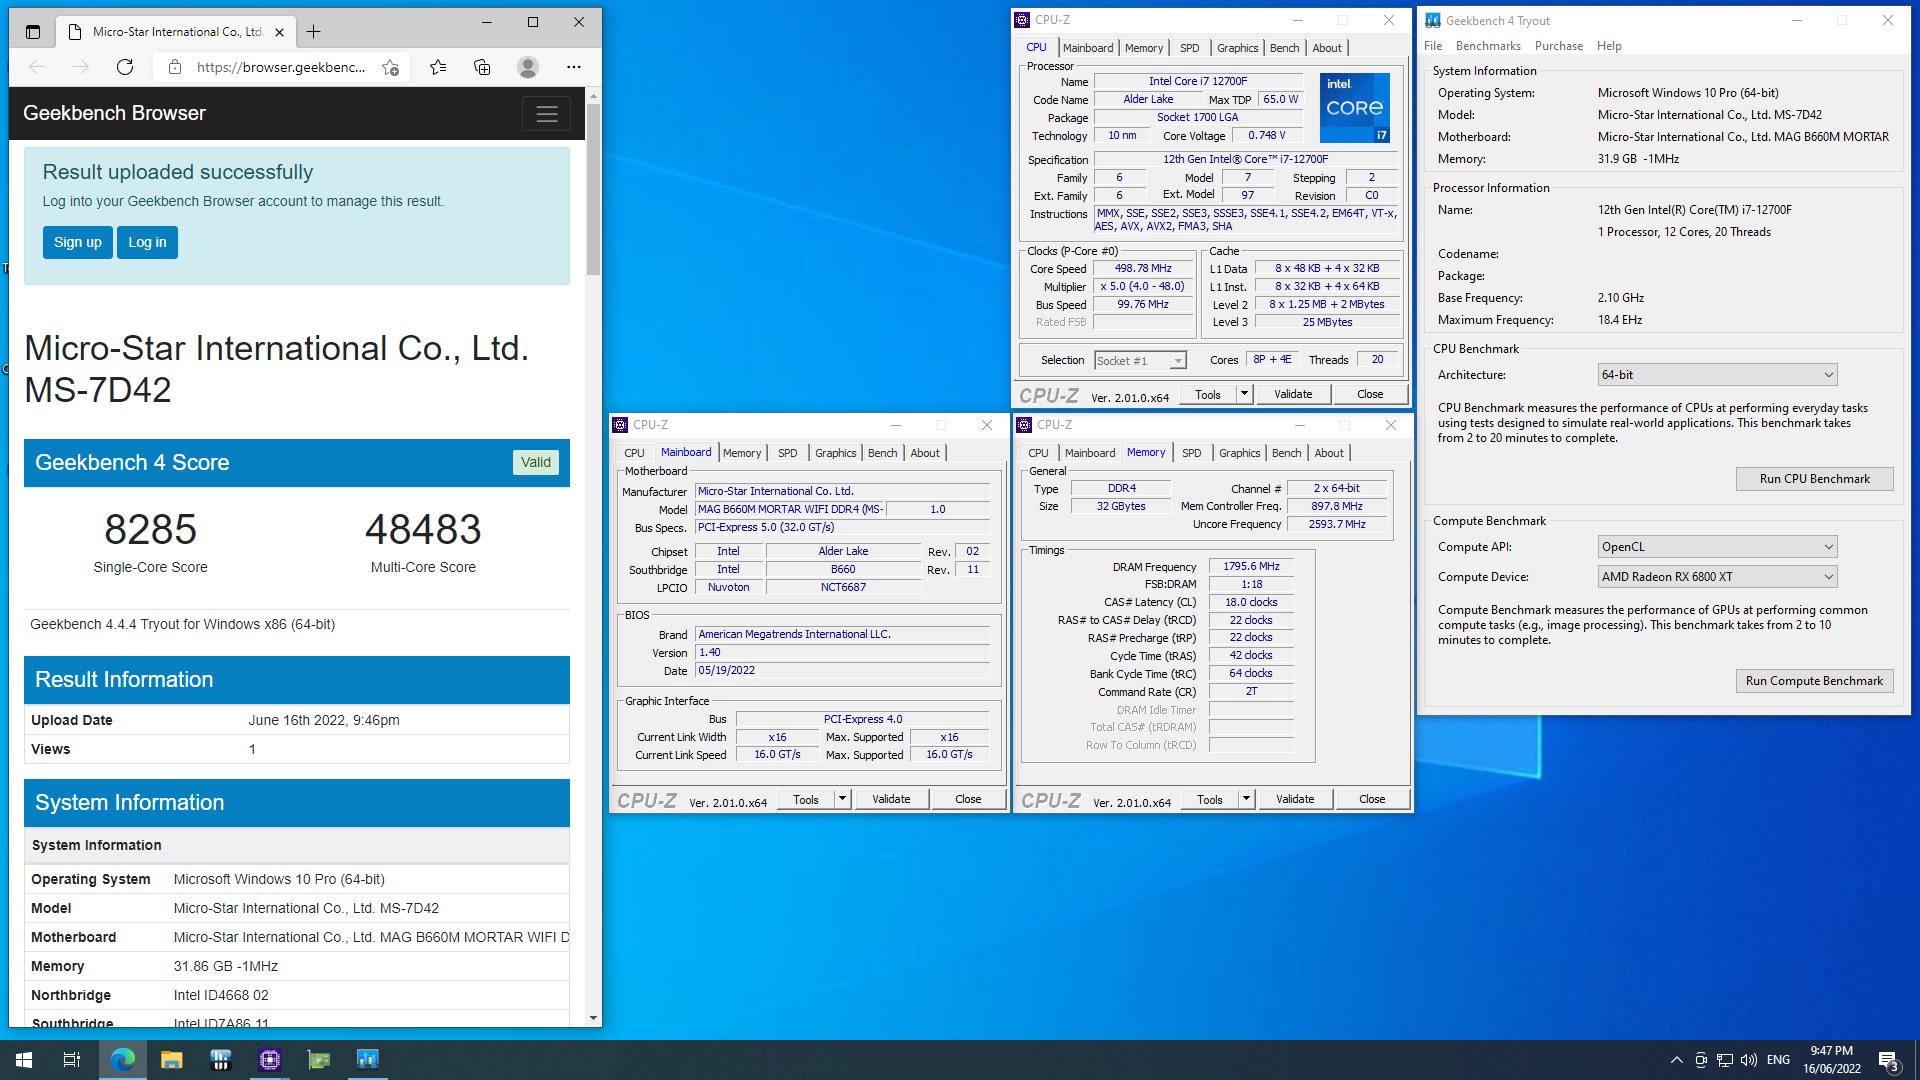Open the Compute API OpenCL dropdown

pyautogui.click(x=1717, y=547)
